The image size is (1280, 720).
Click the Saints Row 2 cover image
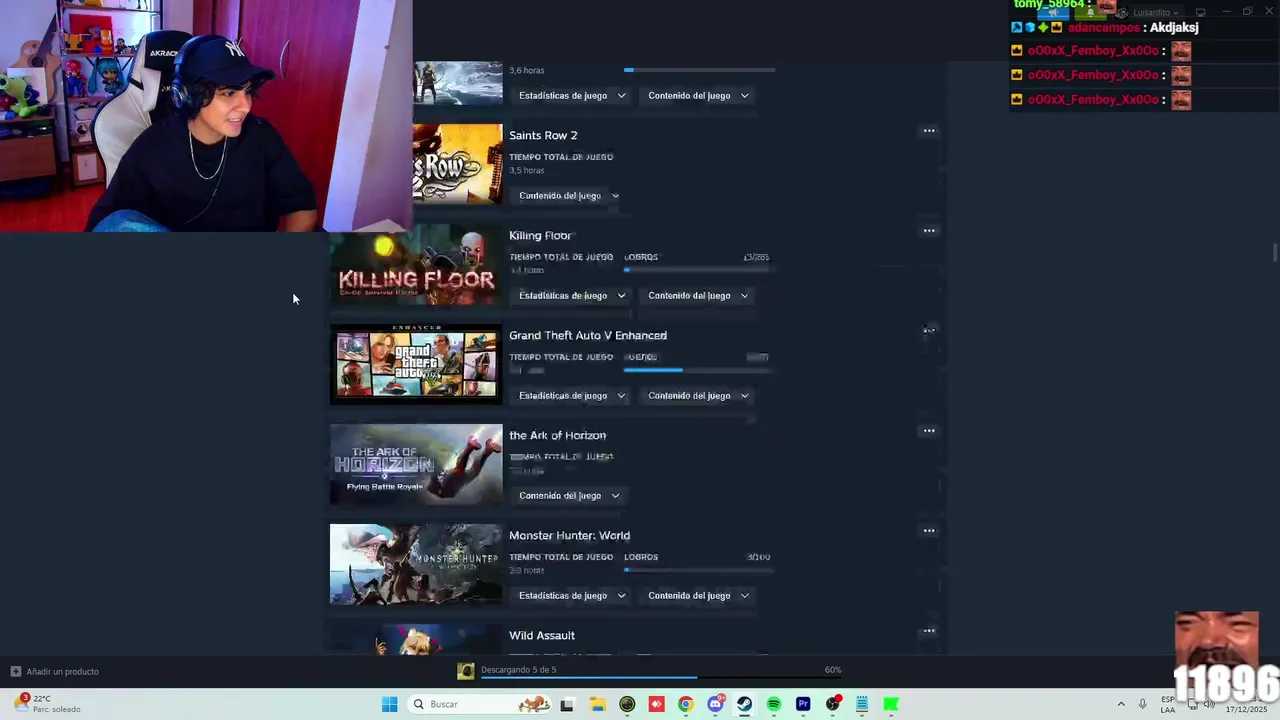458,164
